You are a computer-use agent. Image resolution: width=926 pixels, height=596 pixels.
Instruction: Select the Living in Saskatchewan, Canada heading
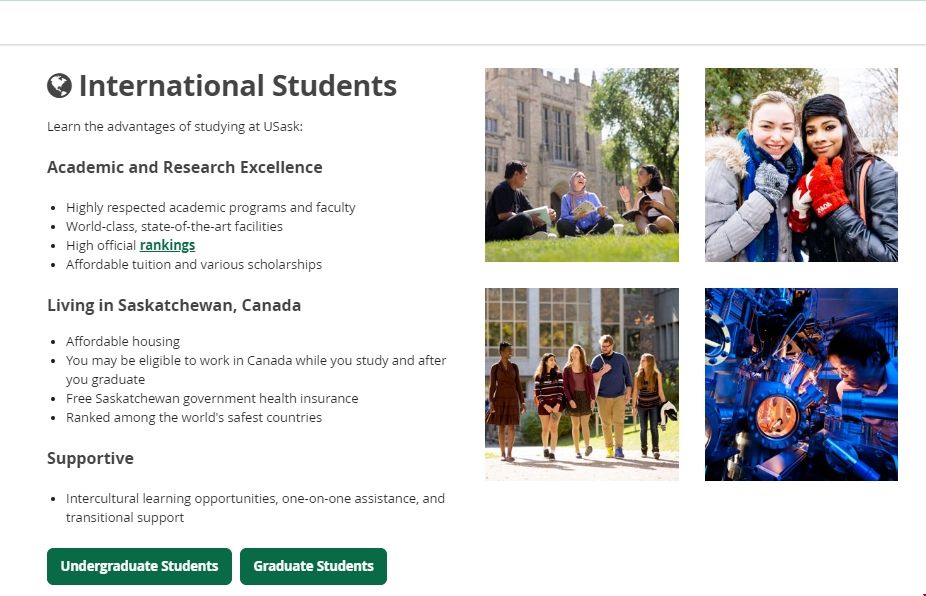tap(174, 305)
